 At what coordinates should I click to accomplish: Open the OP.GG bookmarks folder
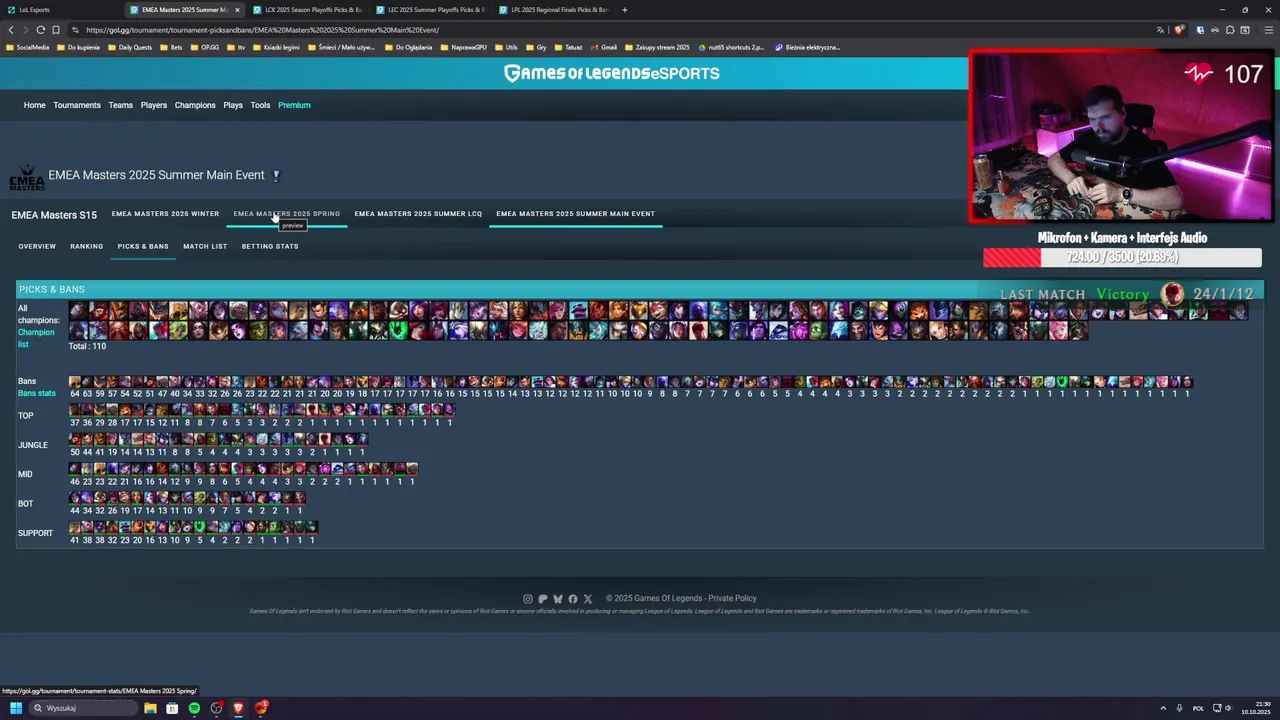click(x=204, y=47)
